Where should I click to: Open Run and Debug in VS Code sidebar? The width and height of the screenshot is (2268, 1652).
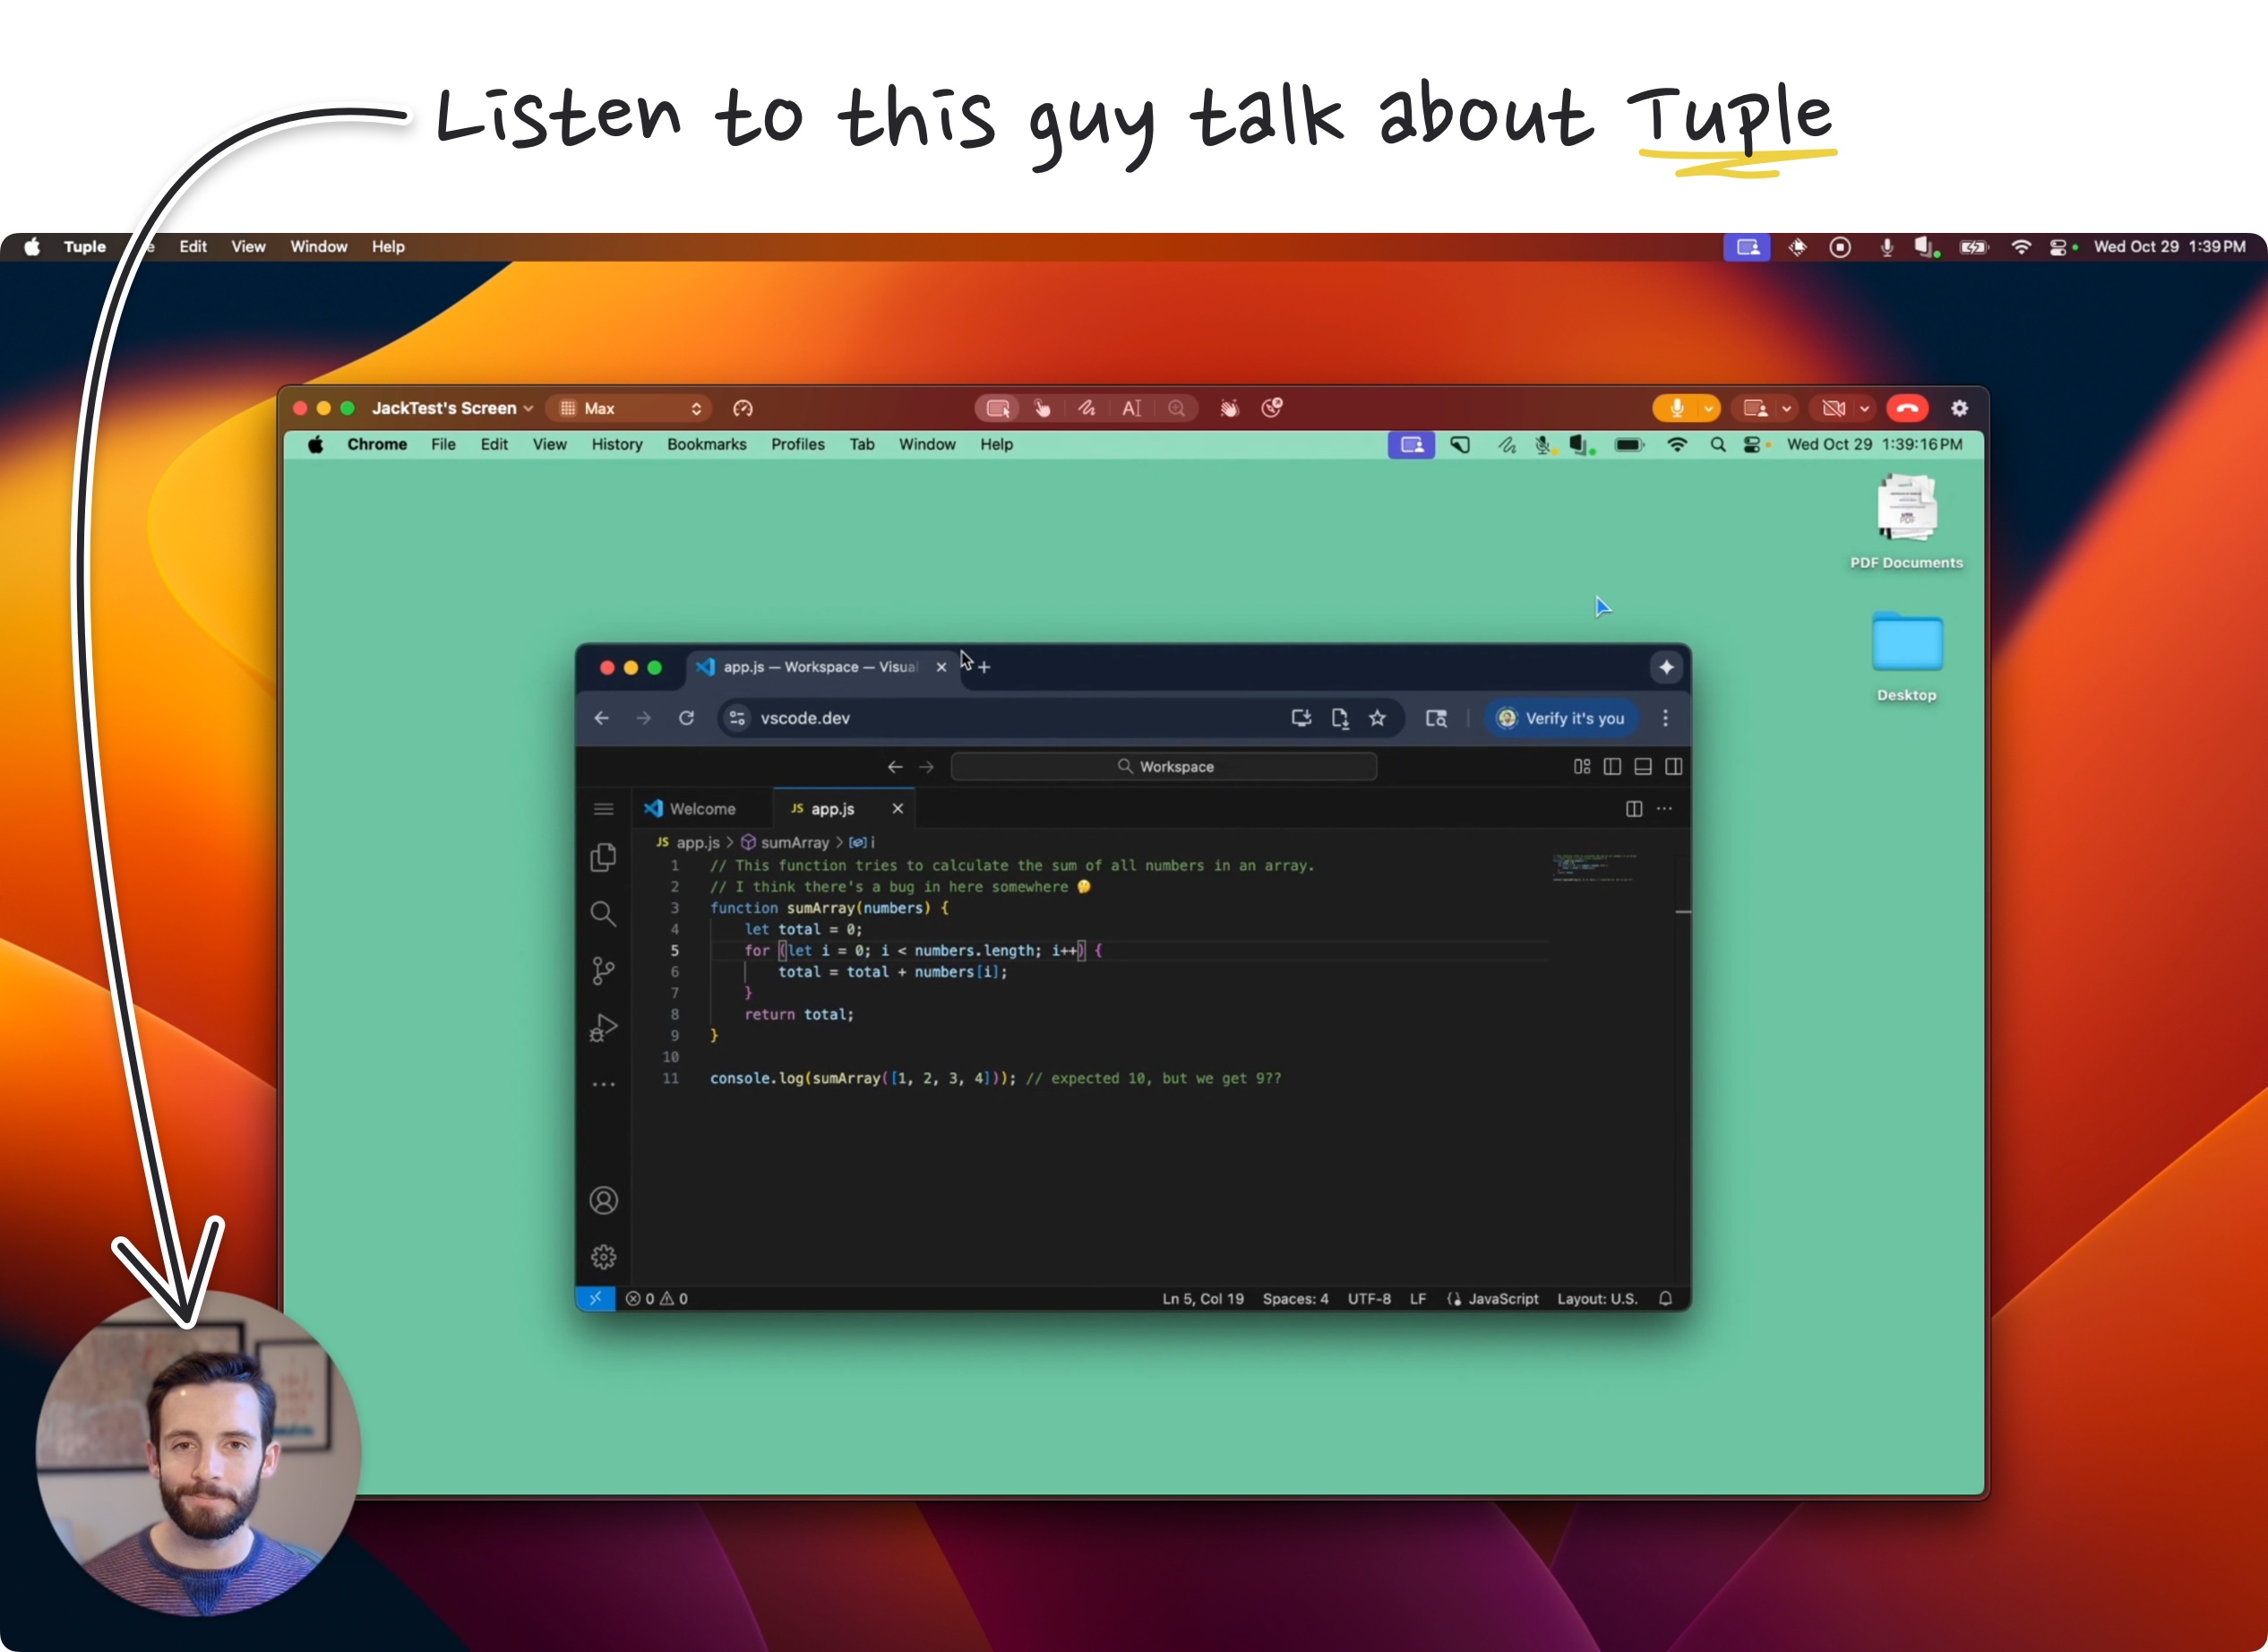pos(604,1027)
